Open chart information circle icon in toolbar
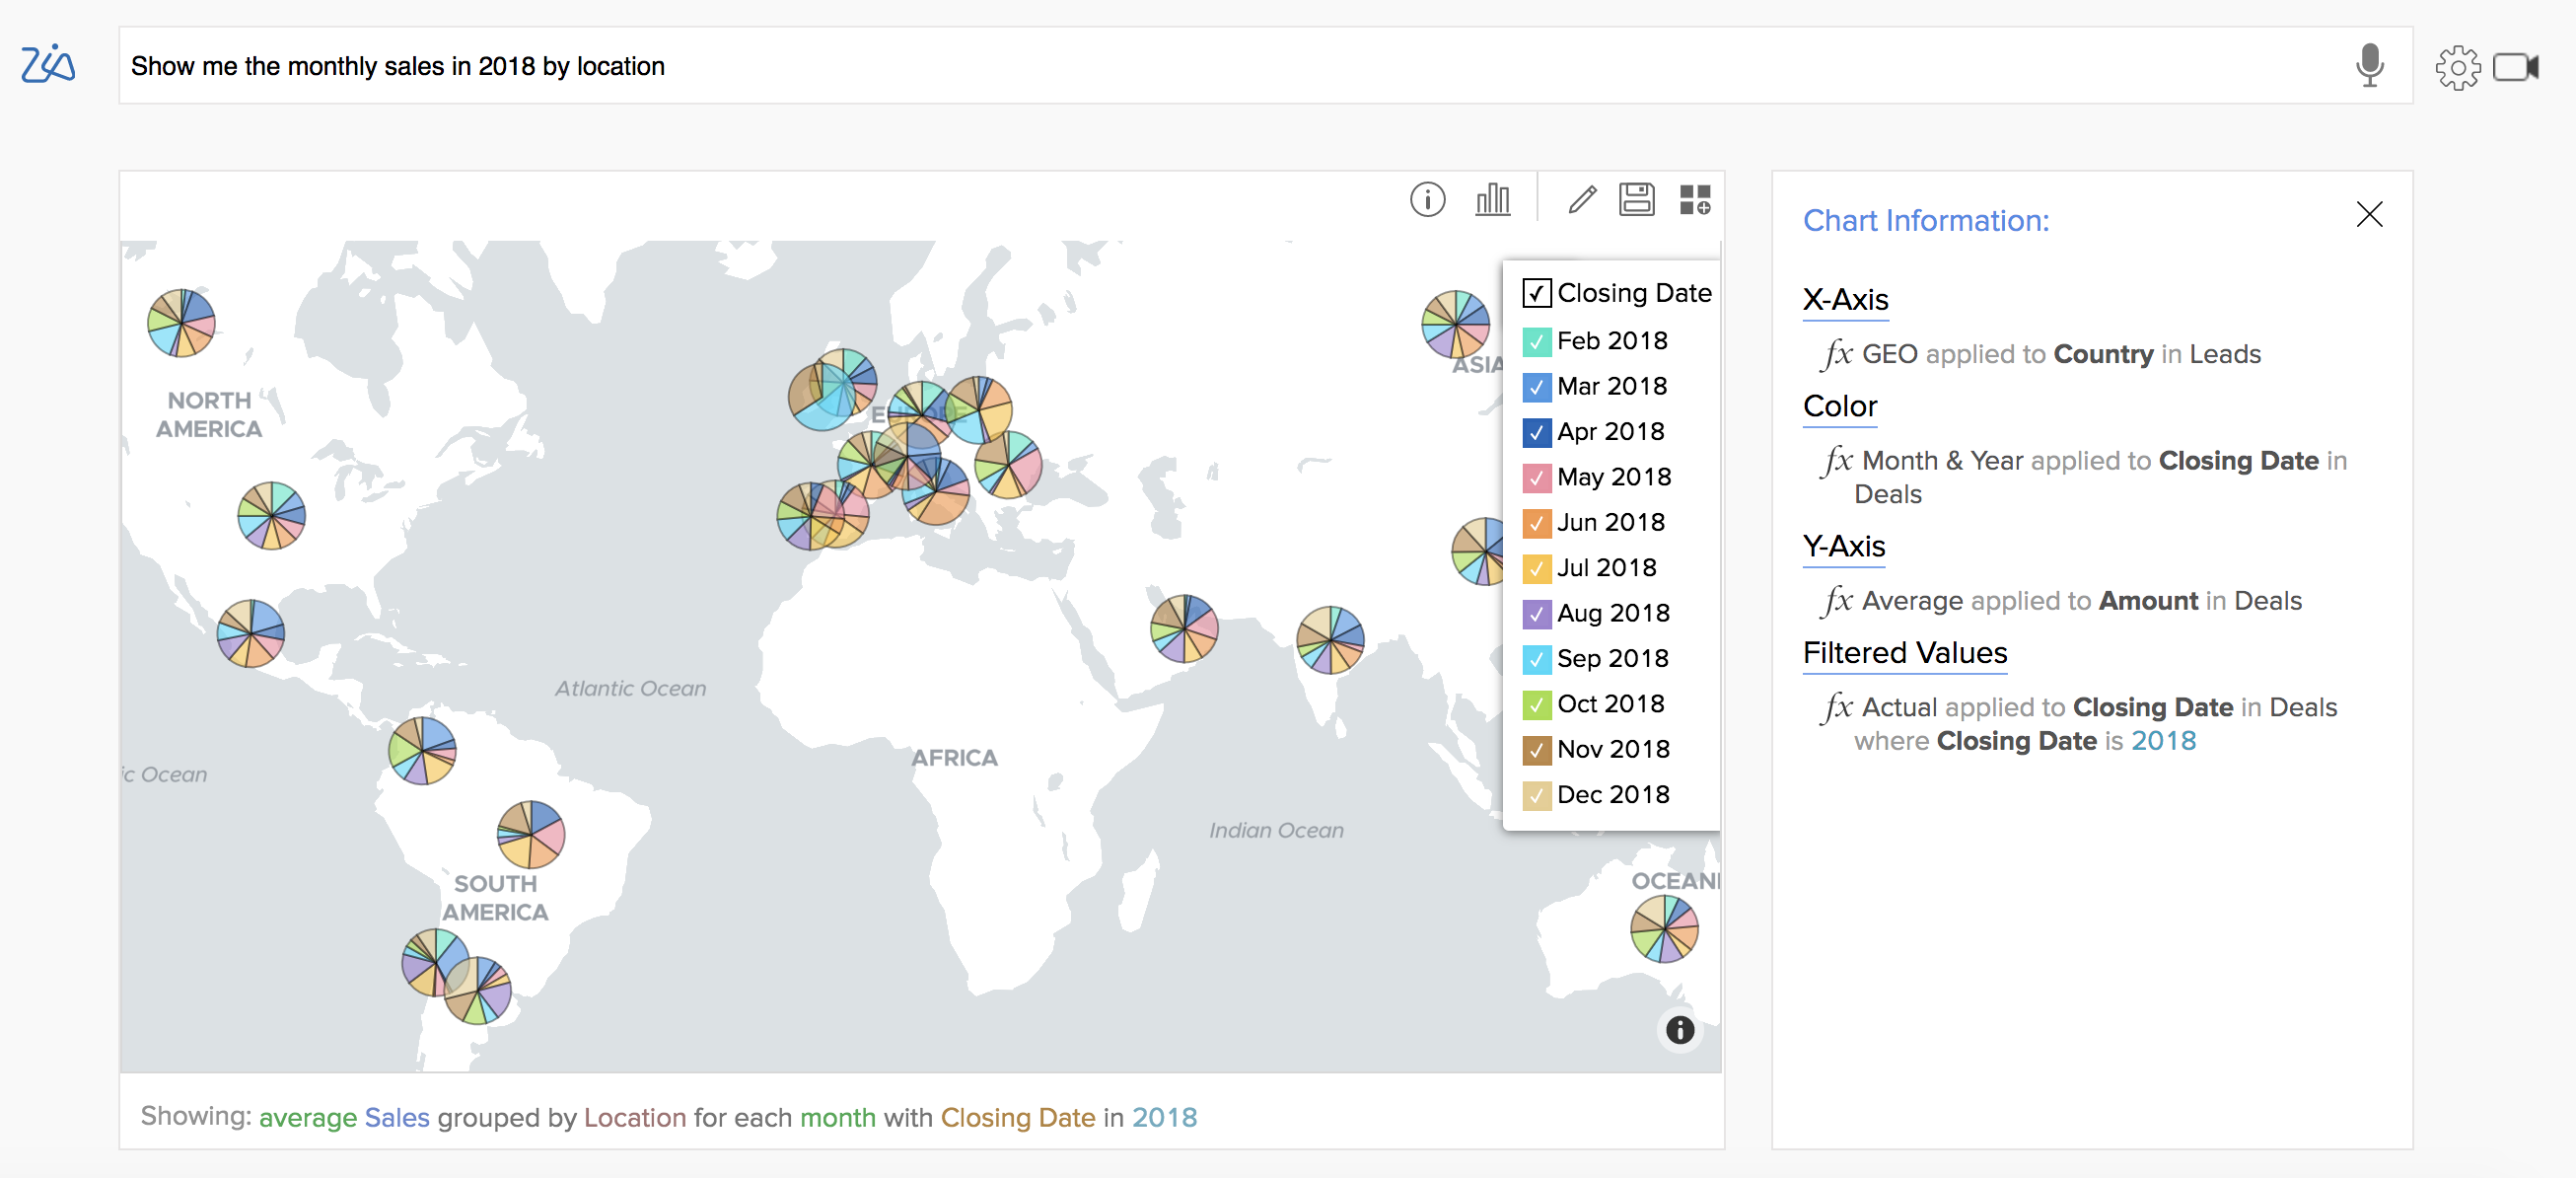 (1427, 200)
